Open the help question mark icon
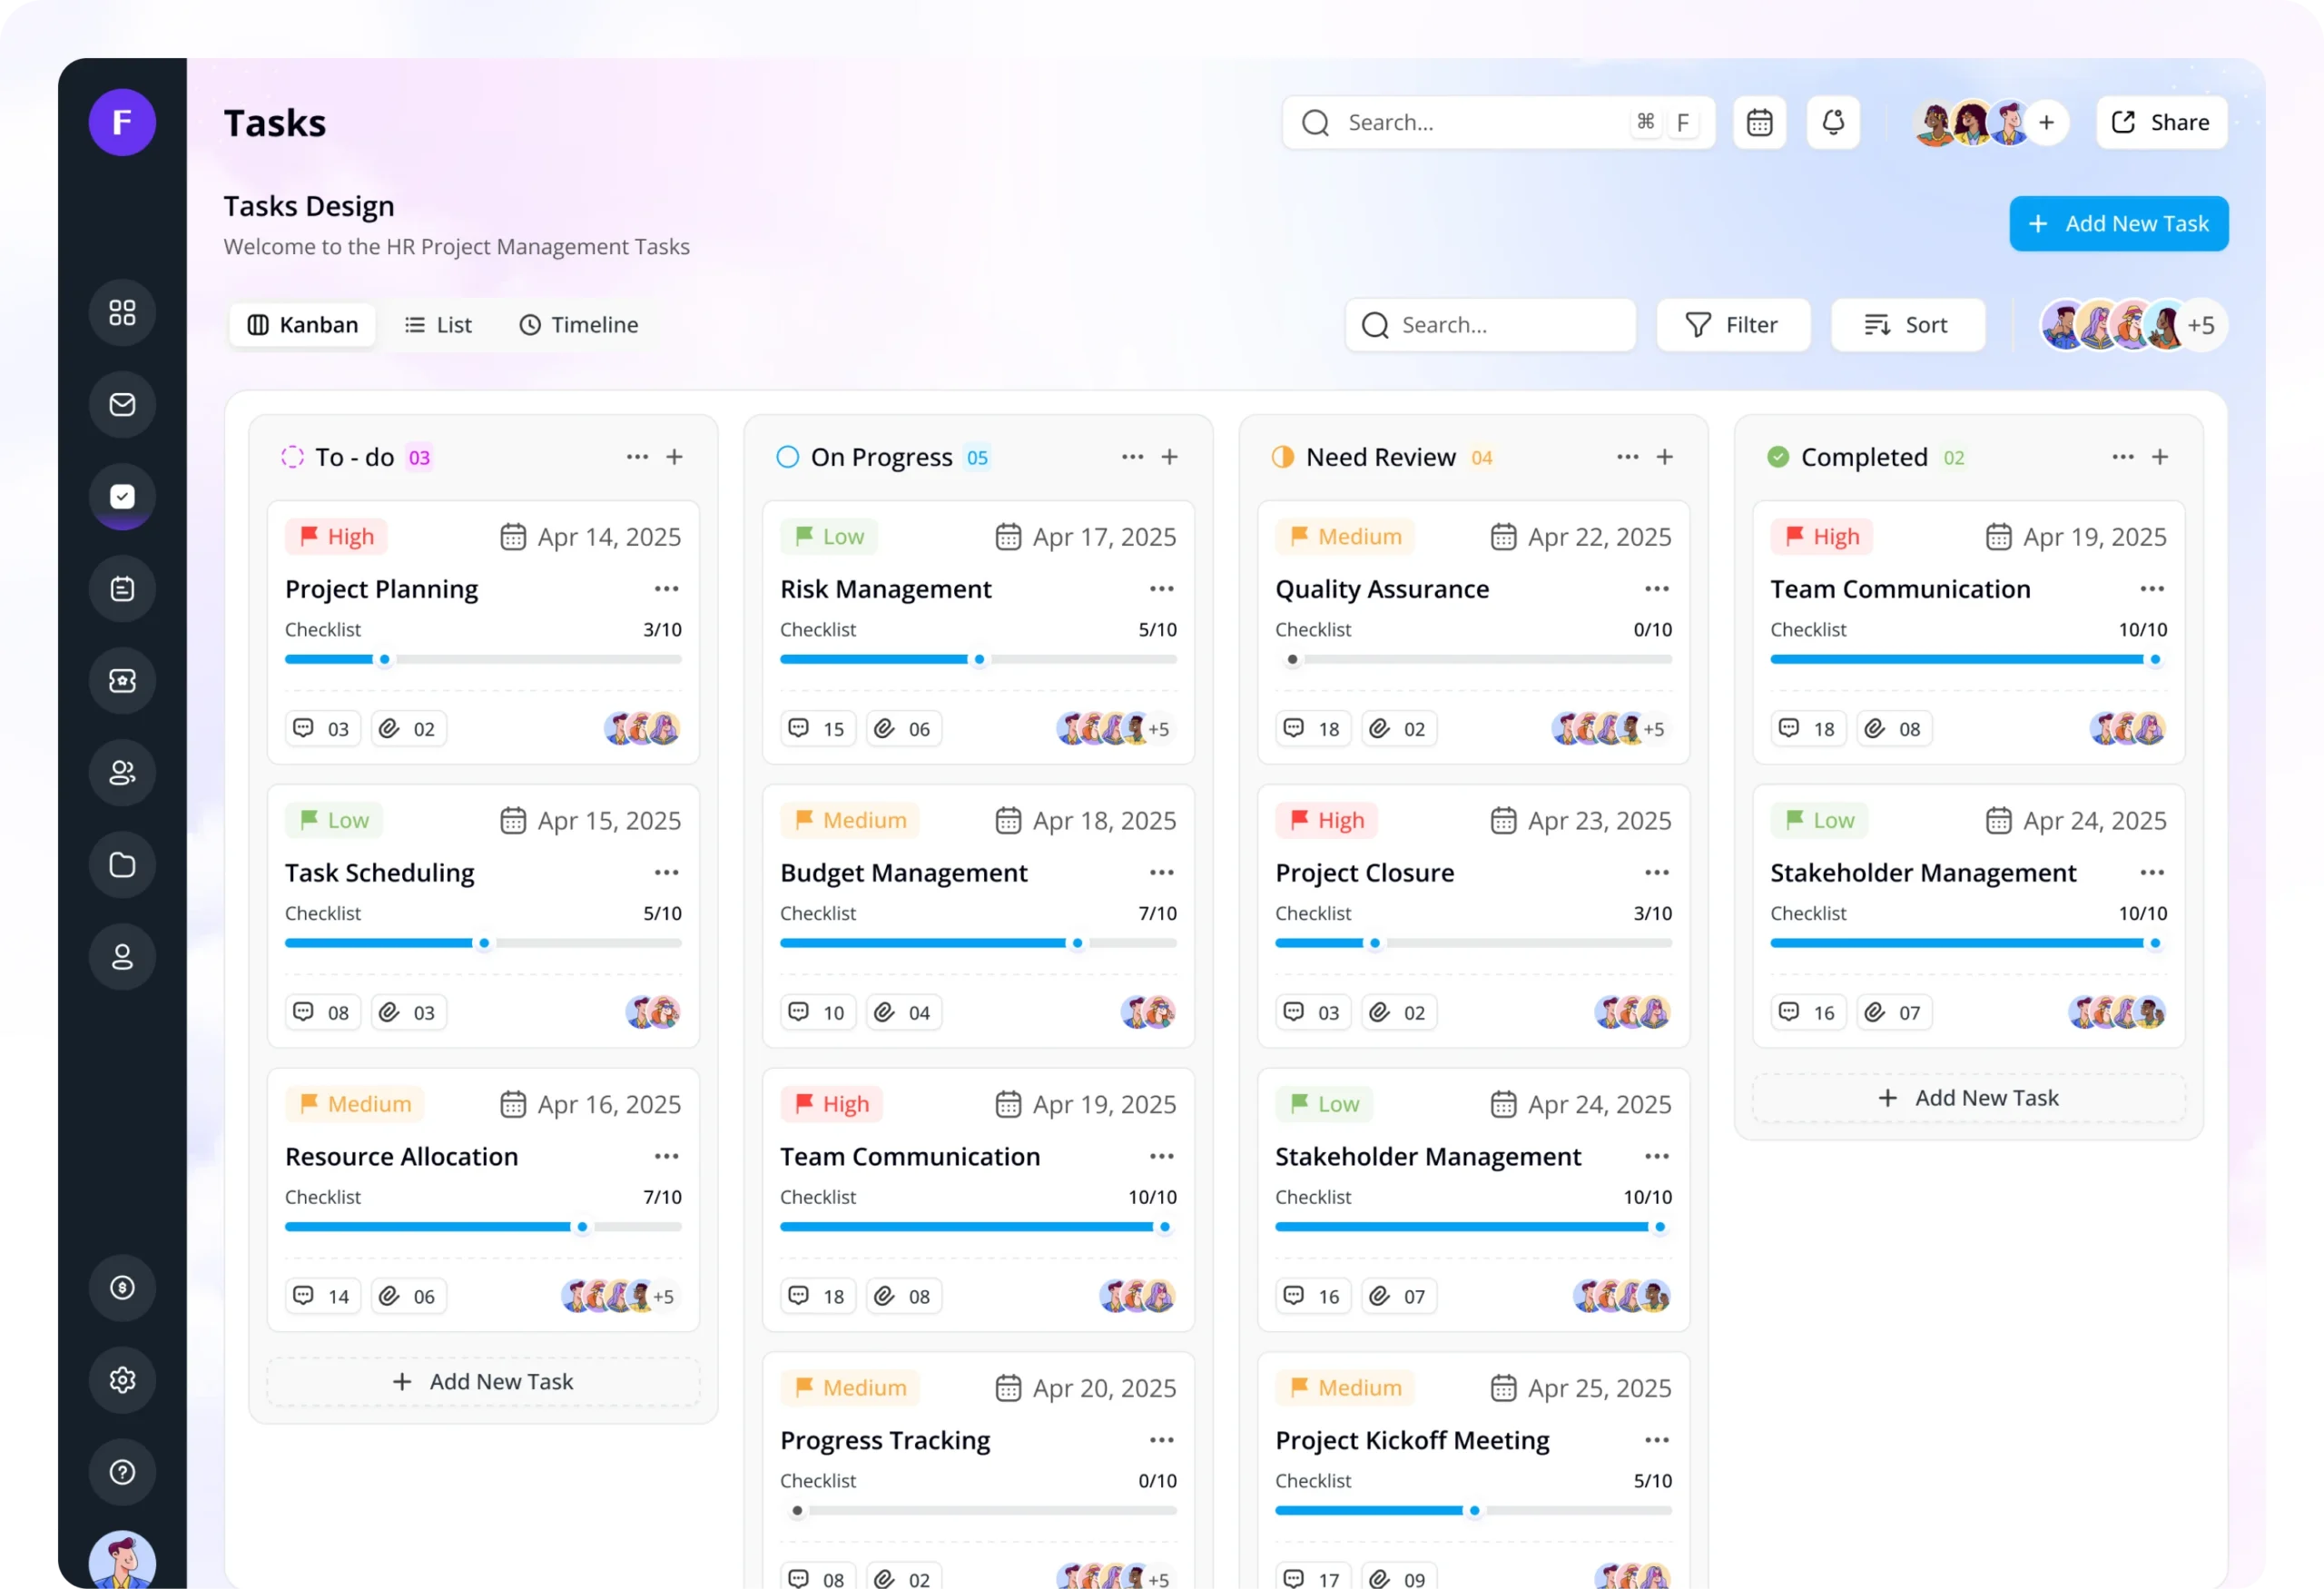2324x1589 pixels. click(x=122, y=1472)
